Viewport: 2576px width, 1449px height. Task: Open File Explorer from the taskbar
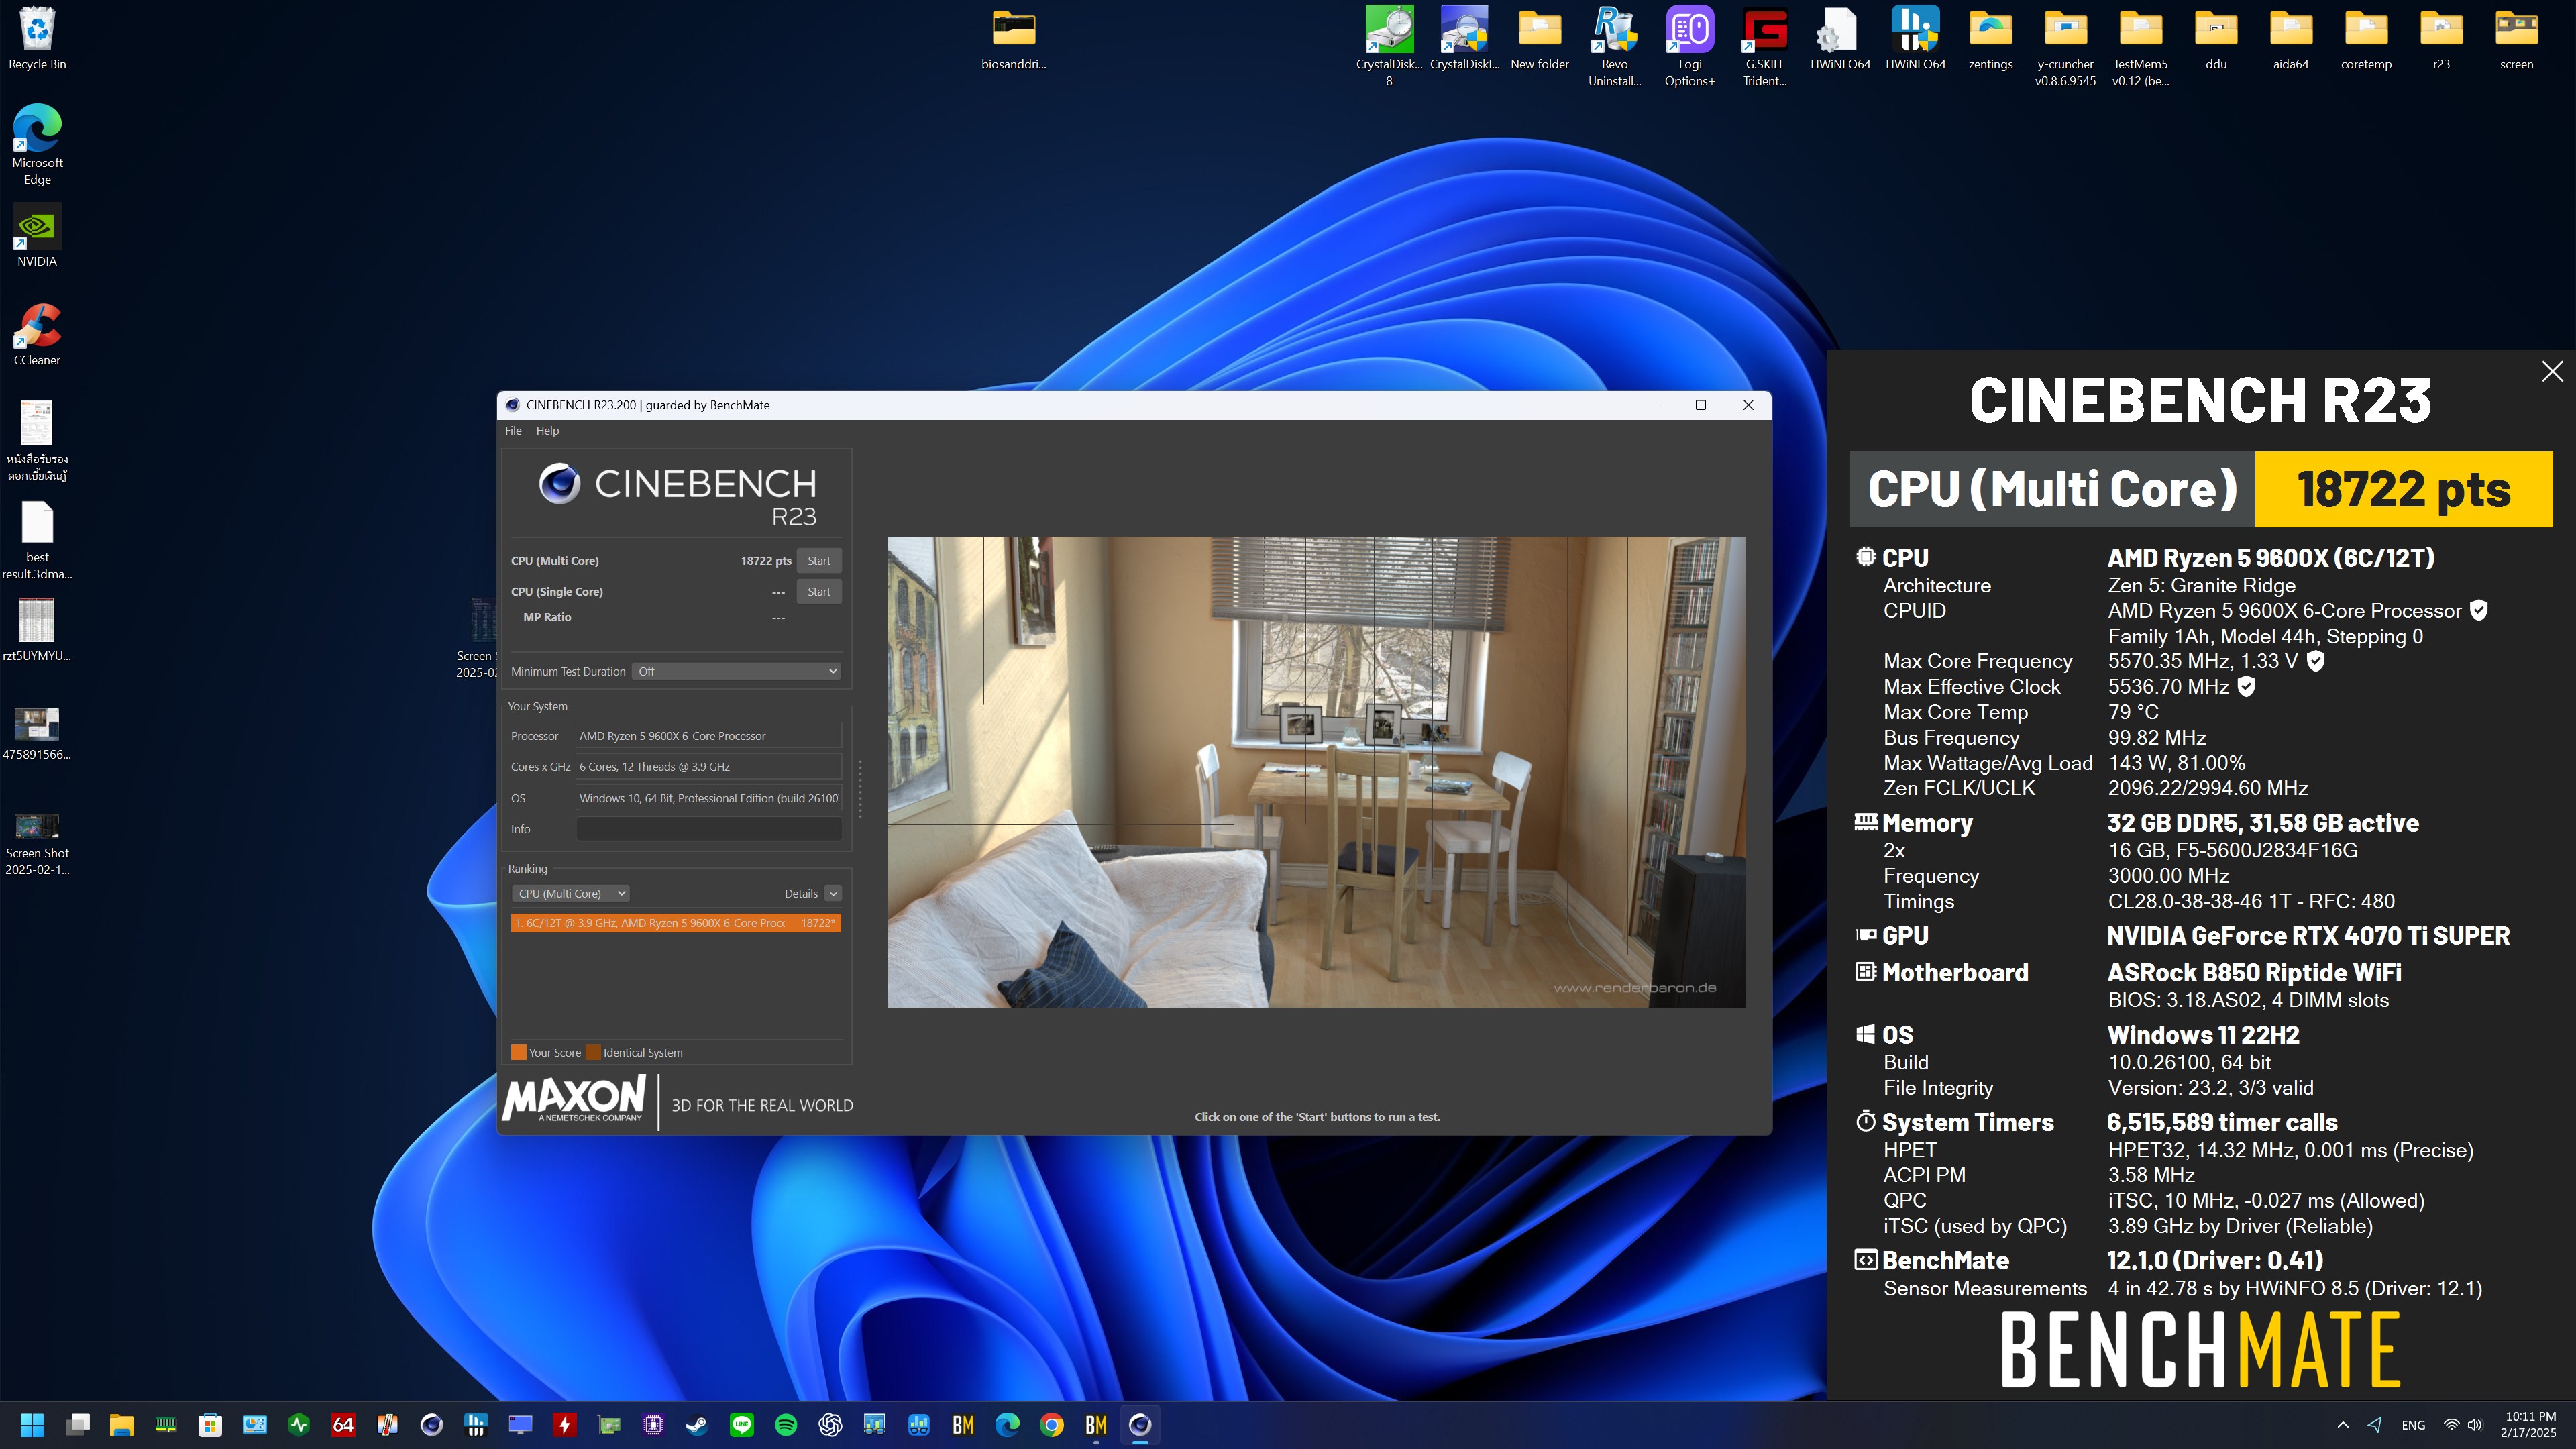(x=122, y=1425)
